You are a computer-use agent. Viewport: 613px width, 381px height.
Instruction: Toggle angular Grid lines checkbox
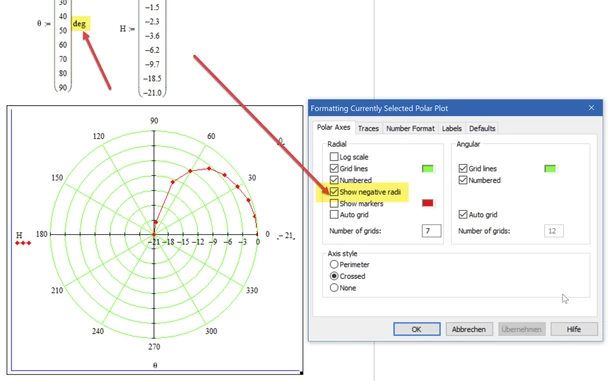coord(463,168)
